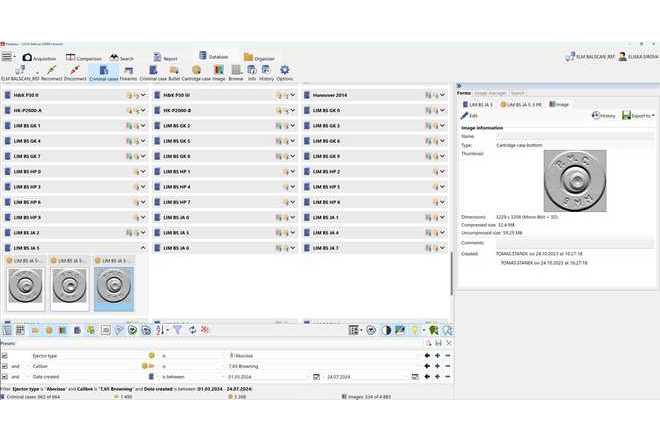Toggle the Calibre filter checkbox
660x440 pixels.
(5, 366)
